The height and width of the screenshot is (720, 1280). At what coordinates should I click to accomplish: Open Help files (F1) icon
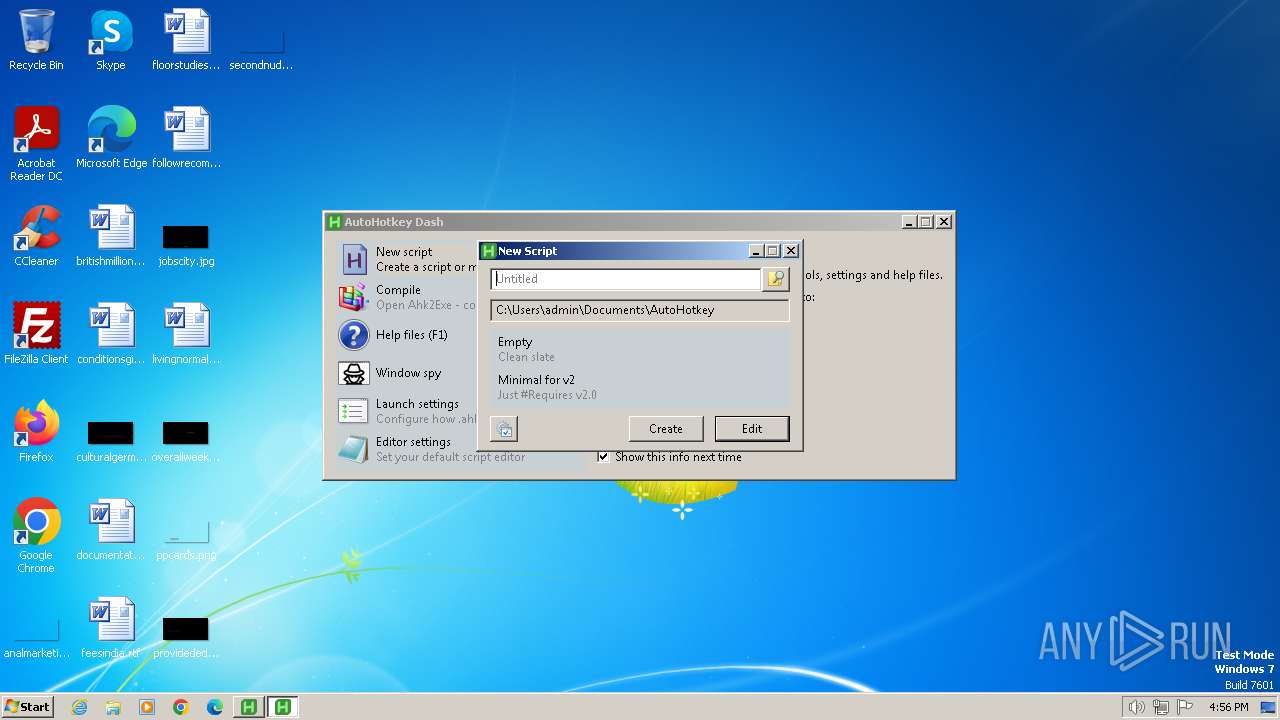click(x=353, y=335)
